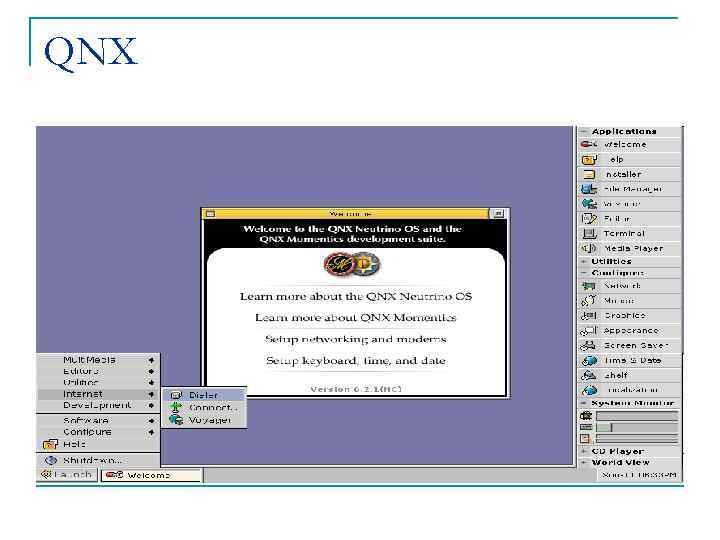Open the Software entry in Launch menu
The image size is (720, 540).
(98, 421)
